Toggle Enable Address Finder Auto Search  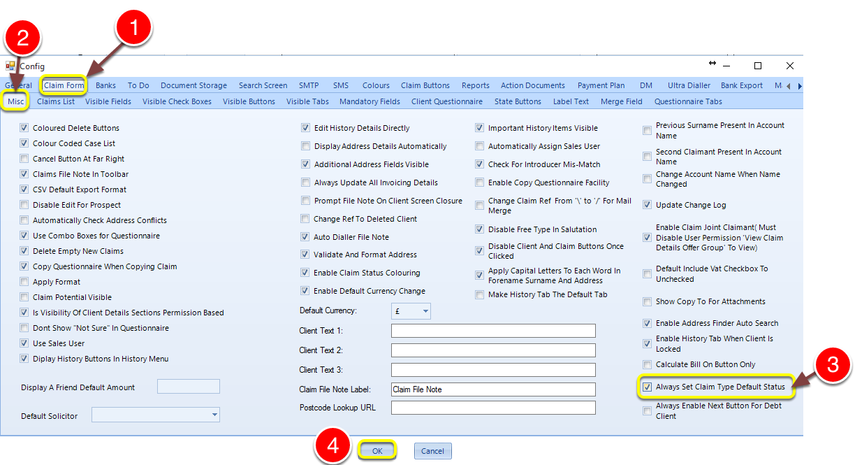[x=647, y=323]
